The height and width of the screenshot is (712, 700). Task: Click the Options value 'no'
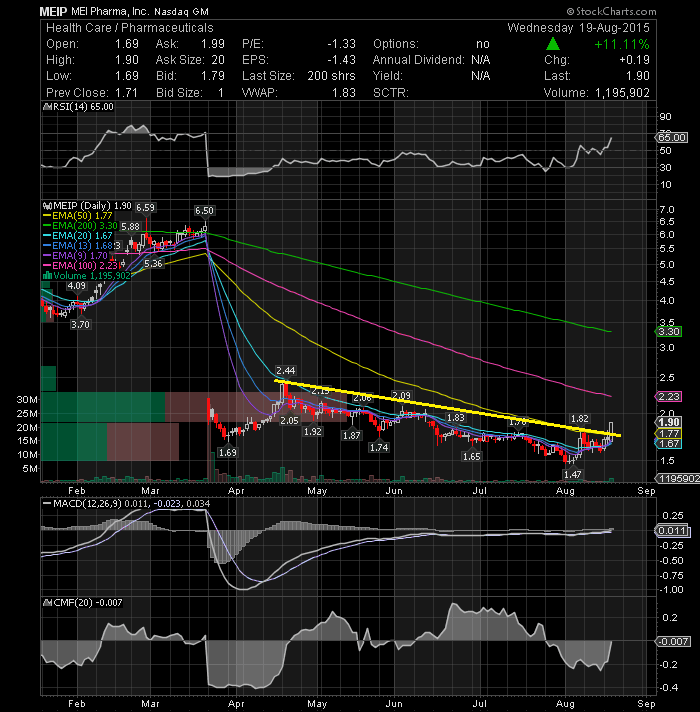pos(483,44)
